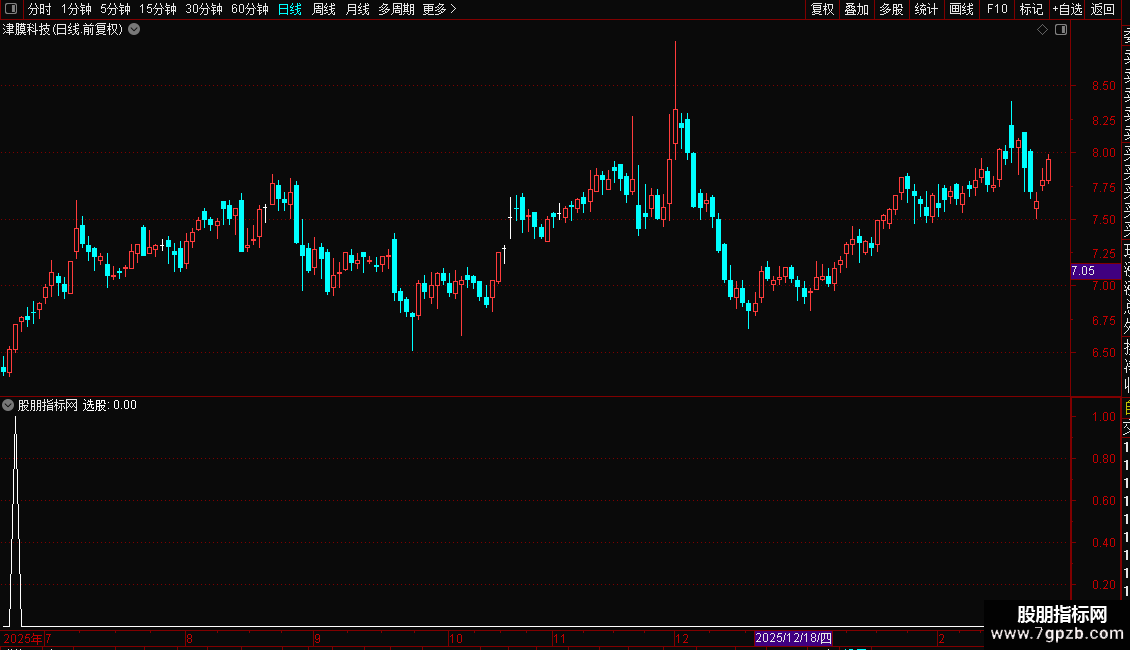
Task: Click the 标记 mark button
Action: tap(1031, 9)
